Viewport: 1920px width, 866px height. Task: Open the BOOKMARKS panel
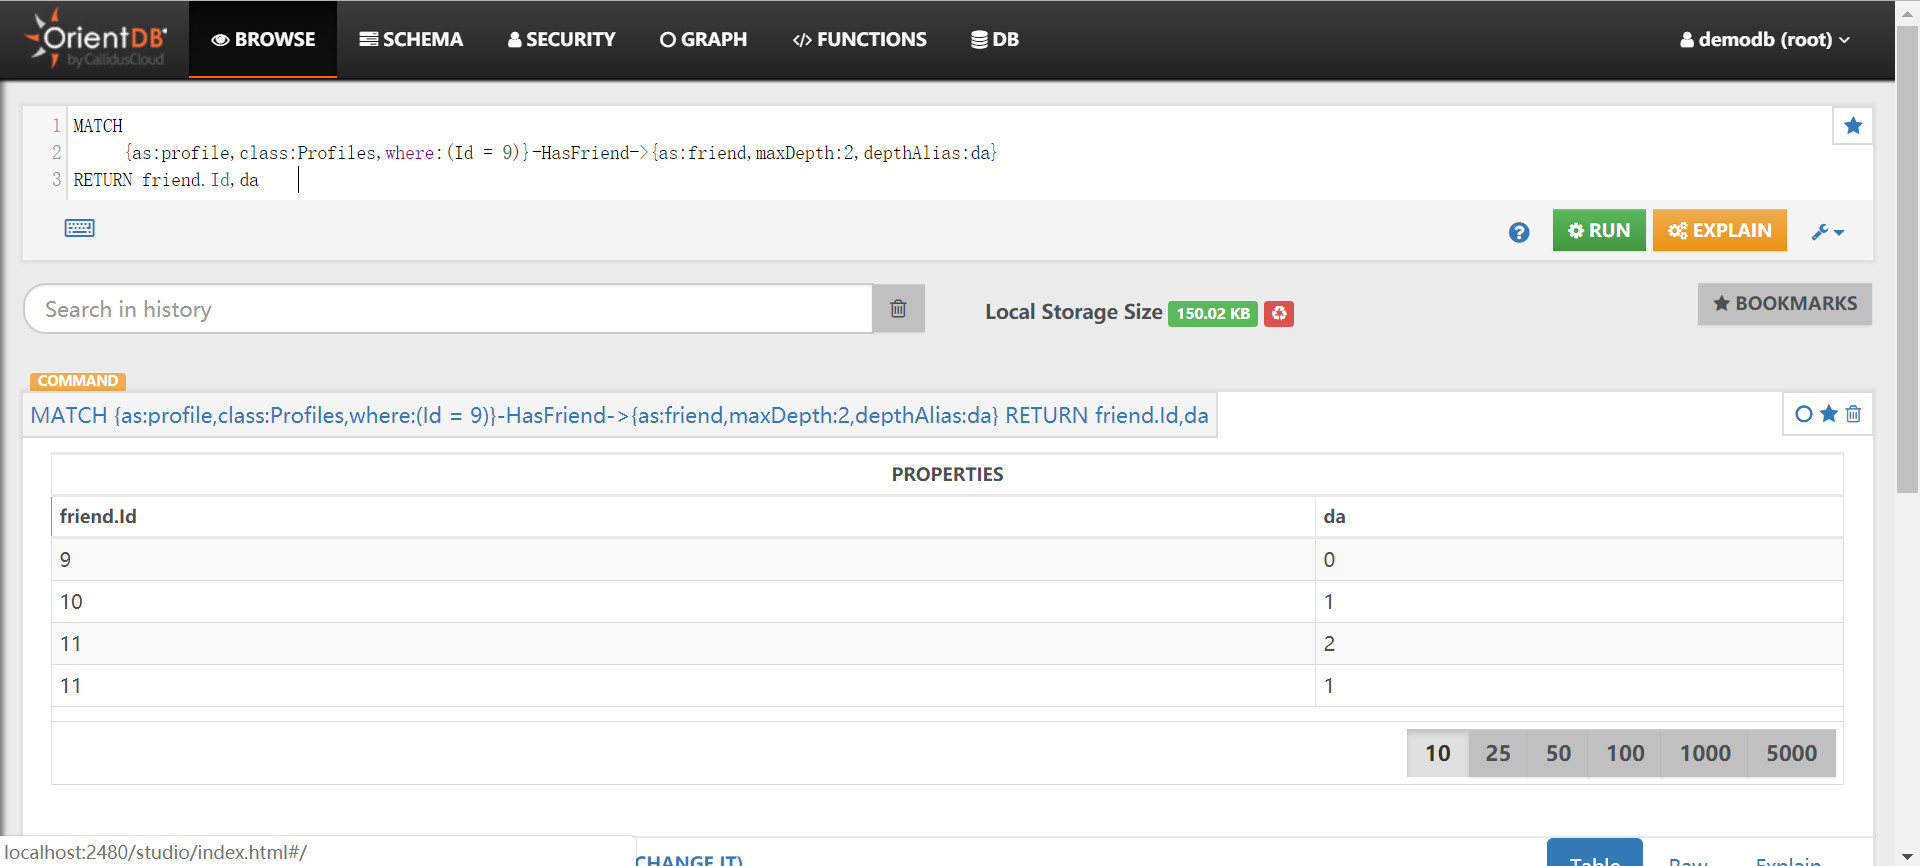pyautogui.click(x=1785, y=304)
